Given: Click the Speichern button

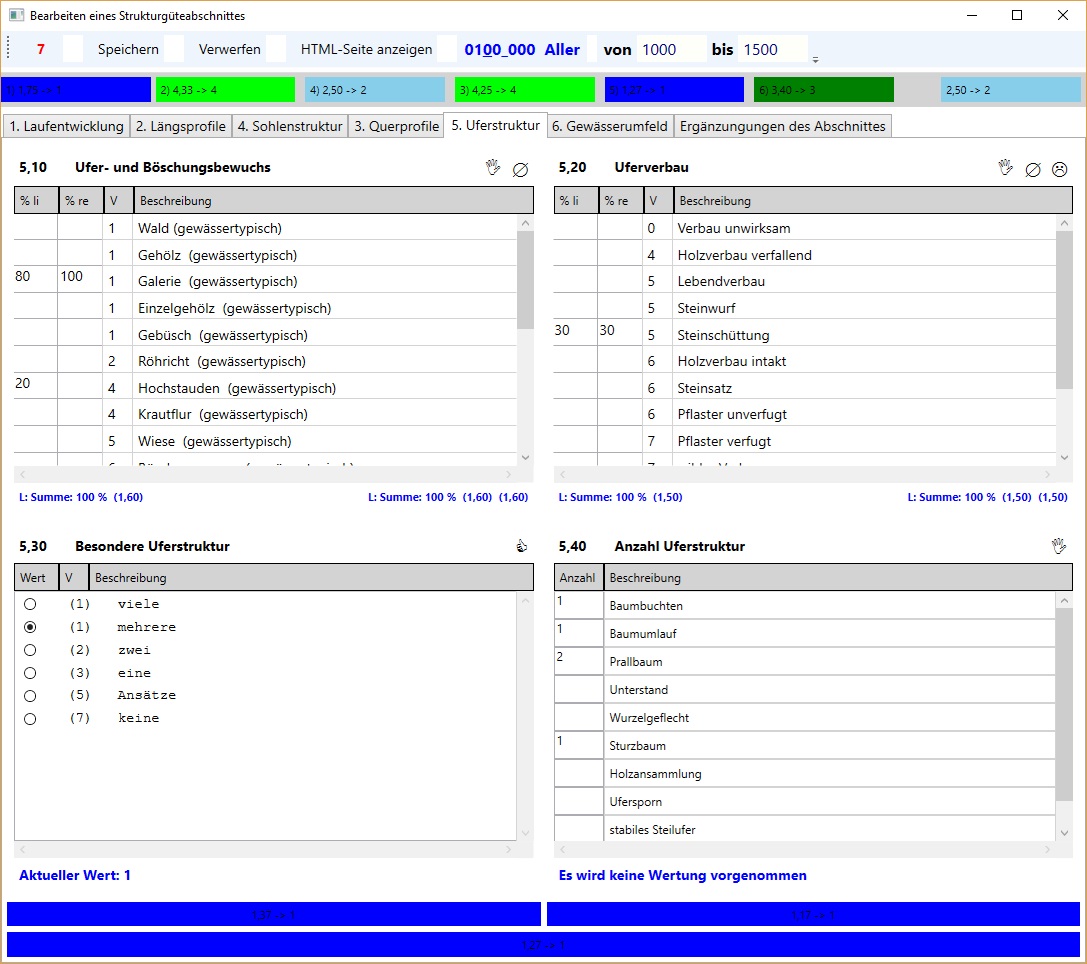Looking at the screenshot, I should [x=128, y=49].
